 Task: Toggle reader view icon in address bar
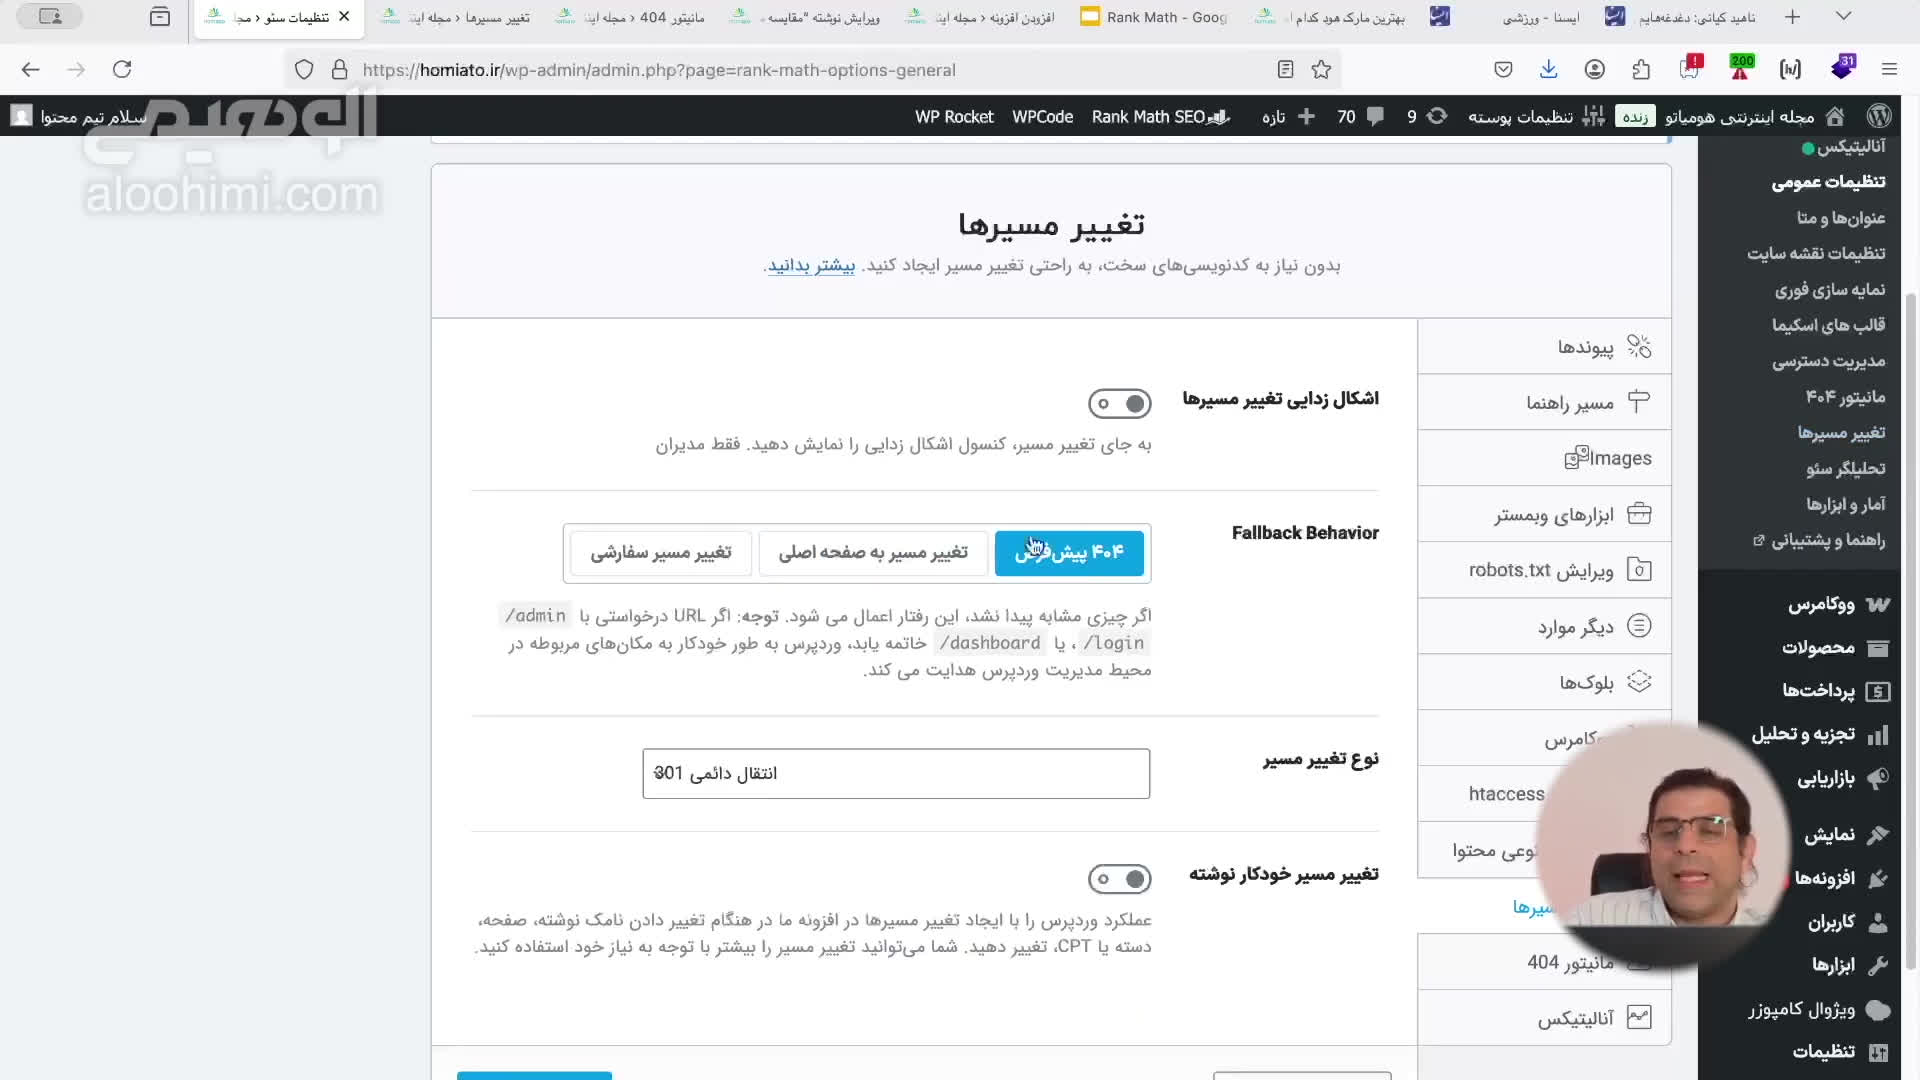tap(1285, 70)
